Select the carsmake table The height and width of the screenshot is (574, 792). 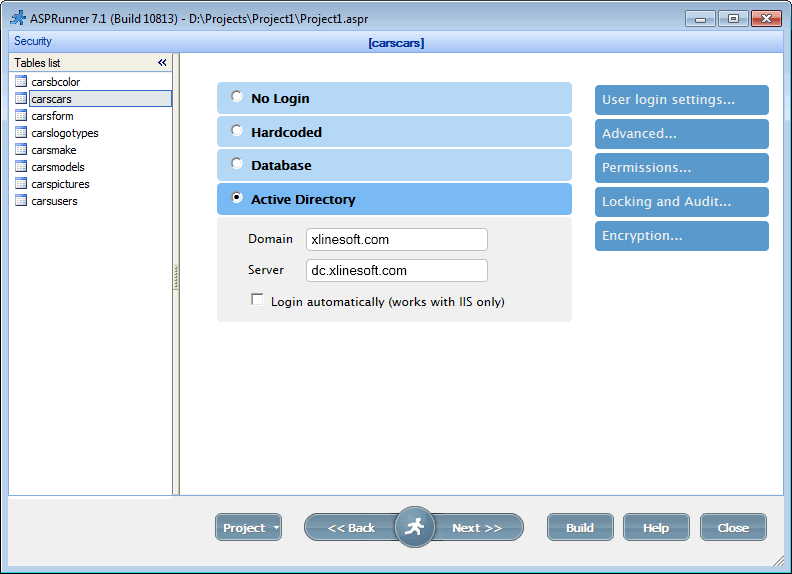point(54,150)
